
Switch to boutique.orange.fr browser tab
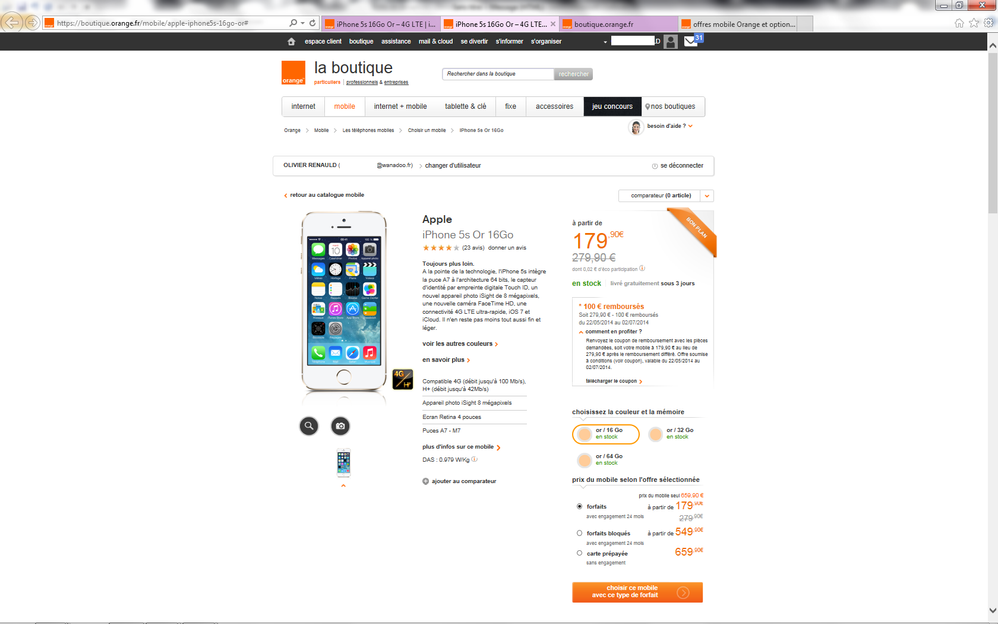(x=619, y=24)
